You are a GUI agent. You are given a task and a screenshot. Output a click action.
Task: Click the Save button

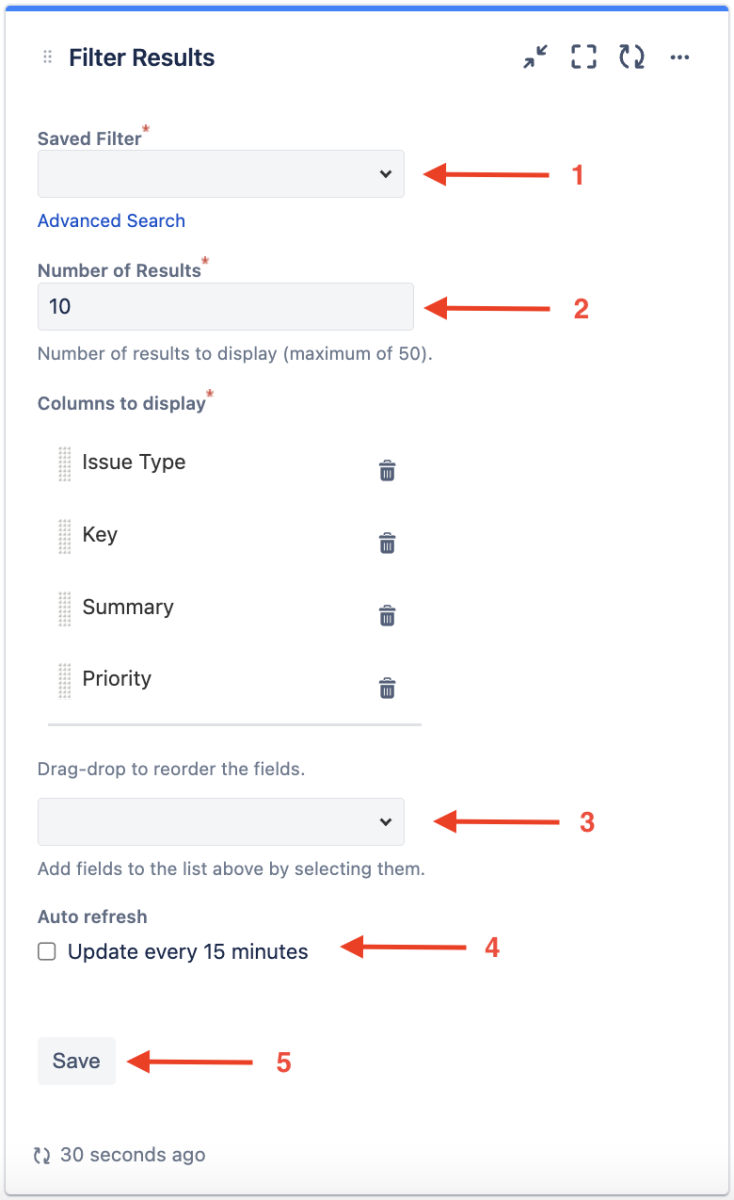[x=76, y=1061]
